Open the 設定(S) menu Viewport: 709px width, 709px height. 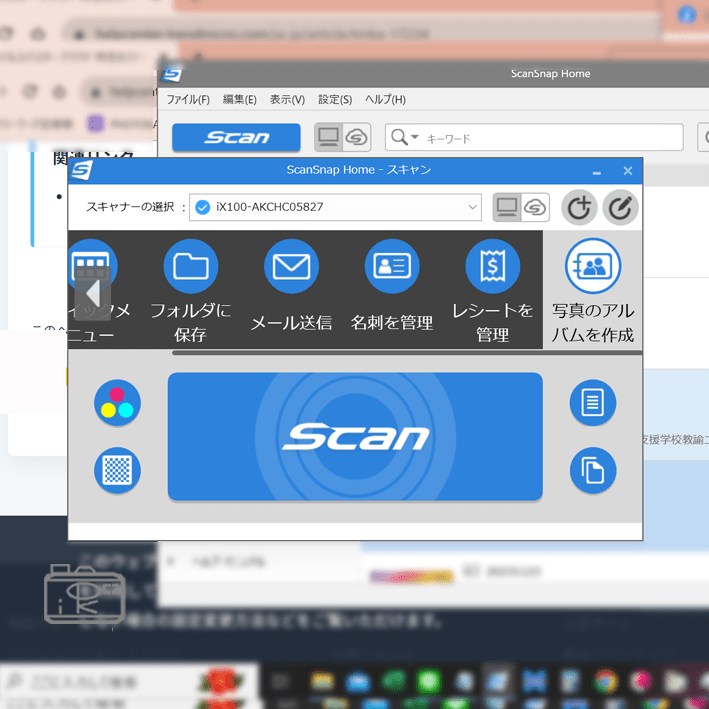tap(335, 100)
